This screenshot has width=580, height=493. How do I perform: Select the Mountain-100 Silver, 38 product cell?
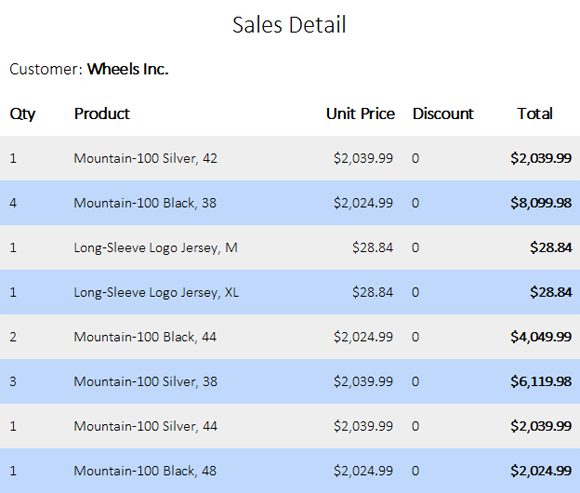(x=145, y=381)
